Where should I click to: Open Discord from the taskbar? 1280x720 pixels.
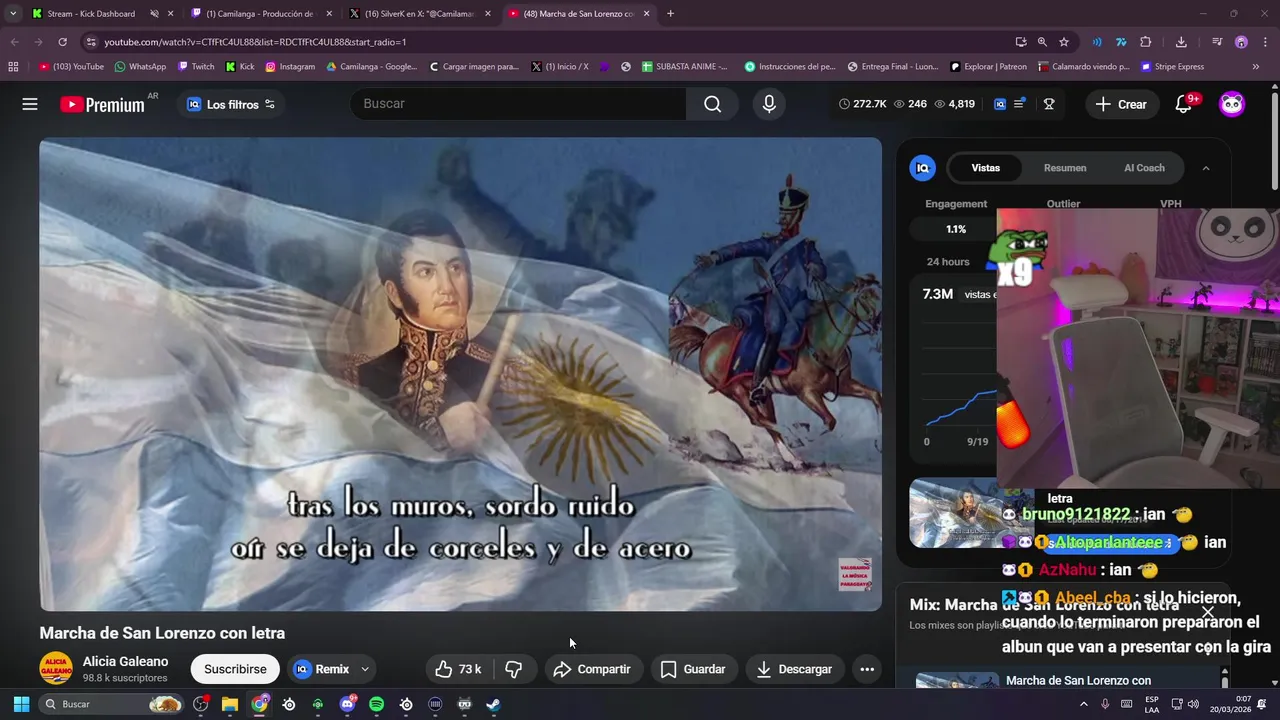(347, 704)
